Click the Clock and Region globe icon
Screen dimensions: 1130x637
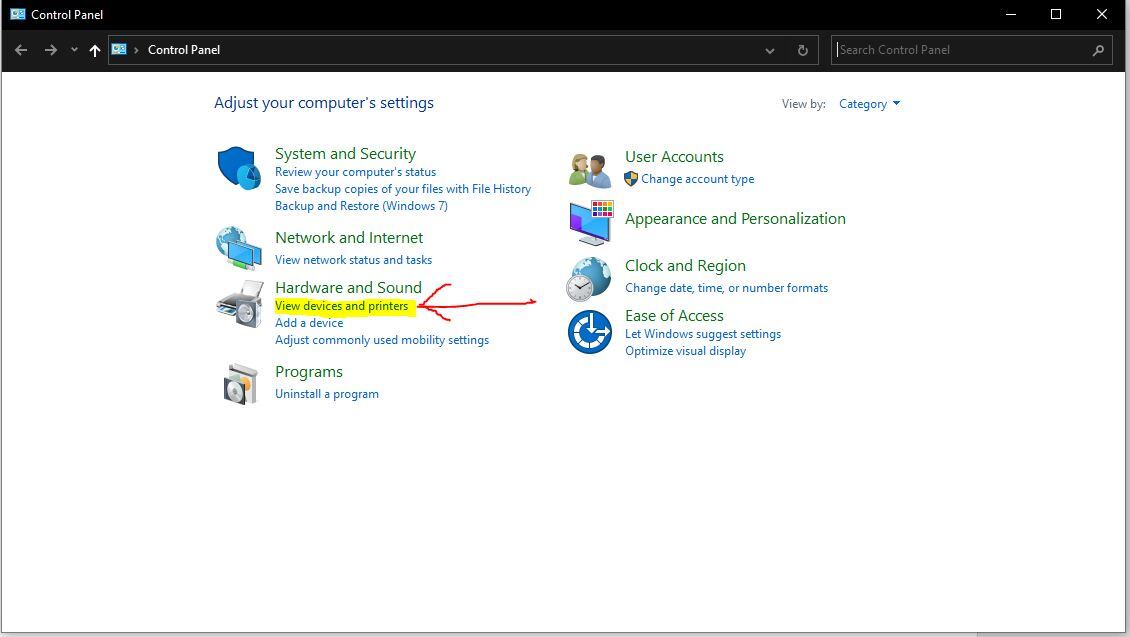pos(589,279)
